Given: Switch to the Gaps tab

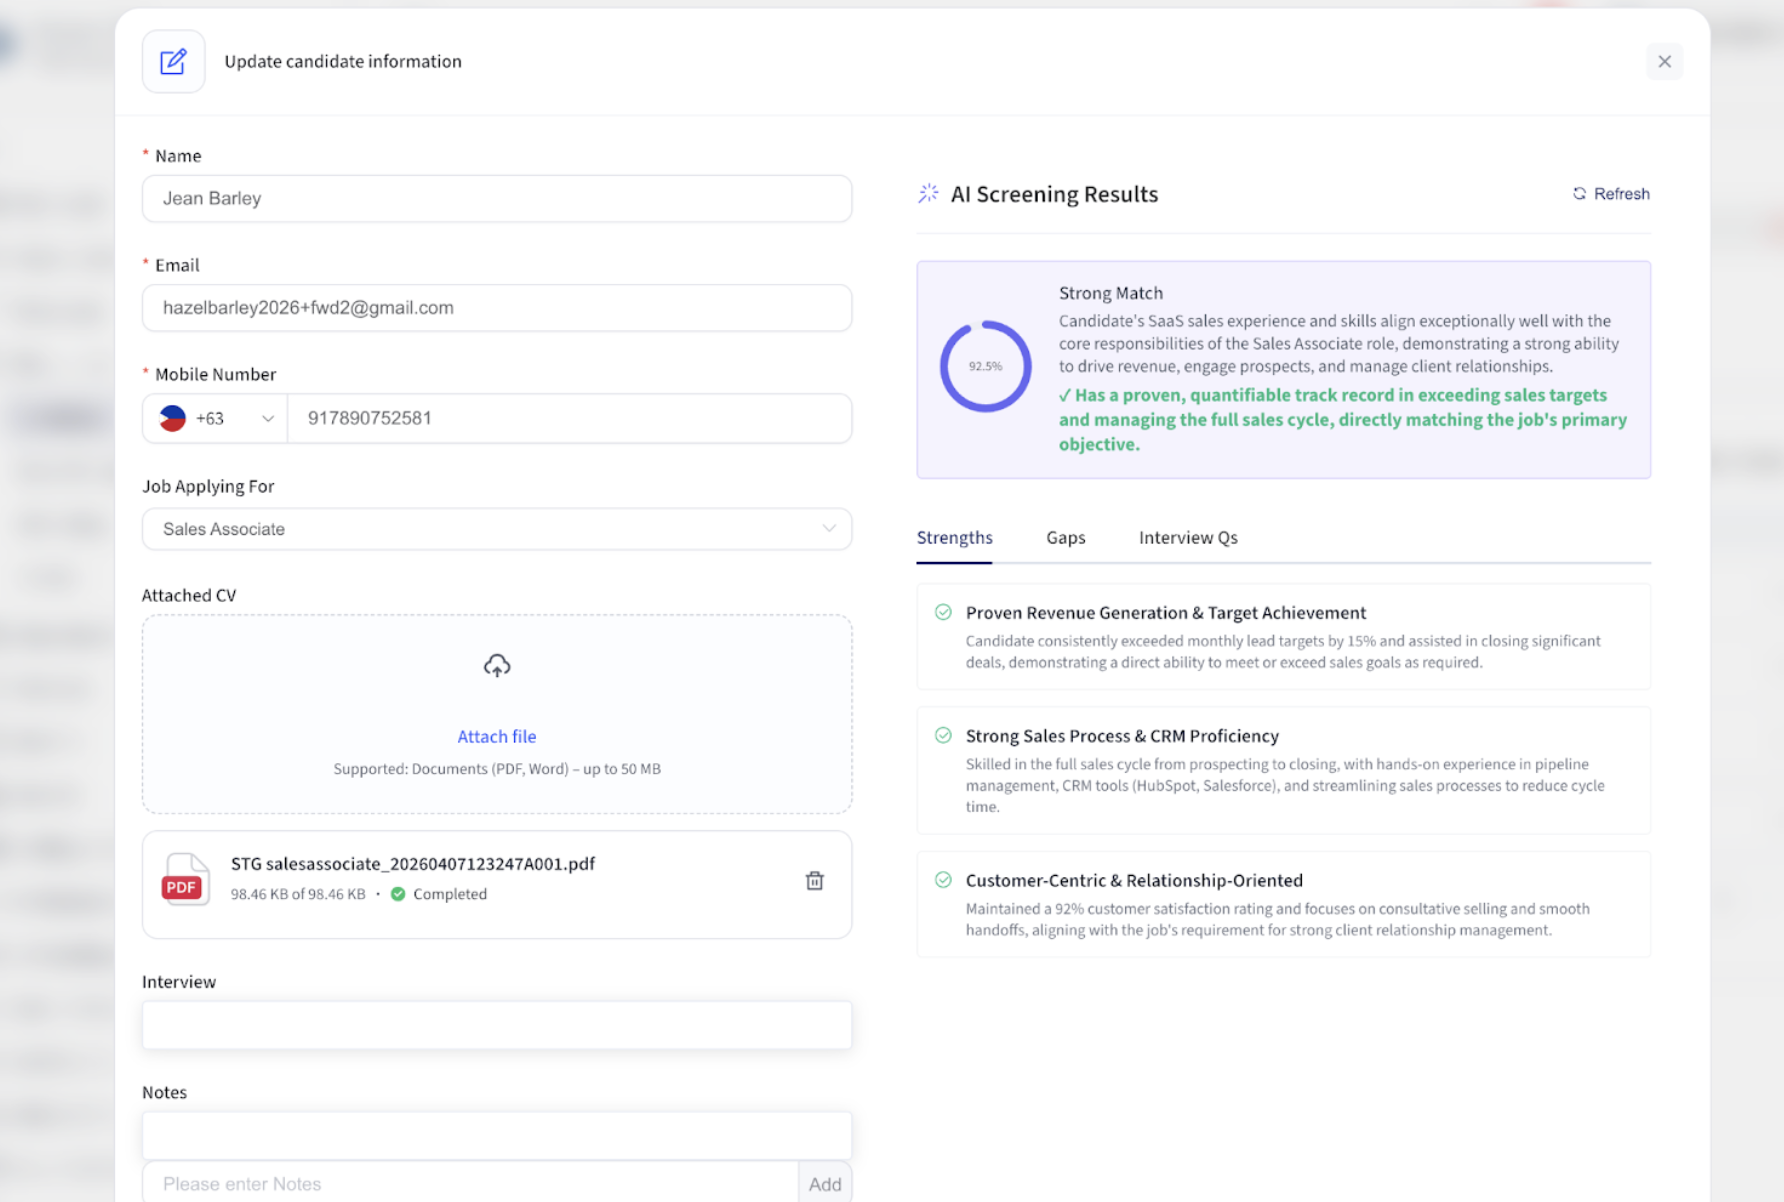Looking at the screenshot, I should click(1065, 538).
